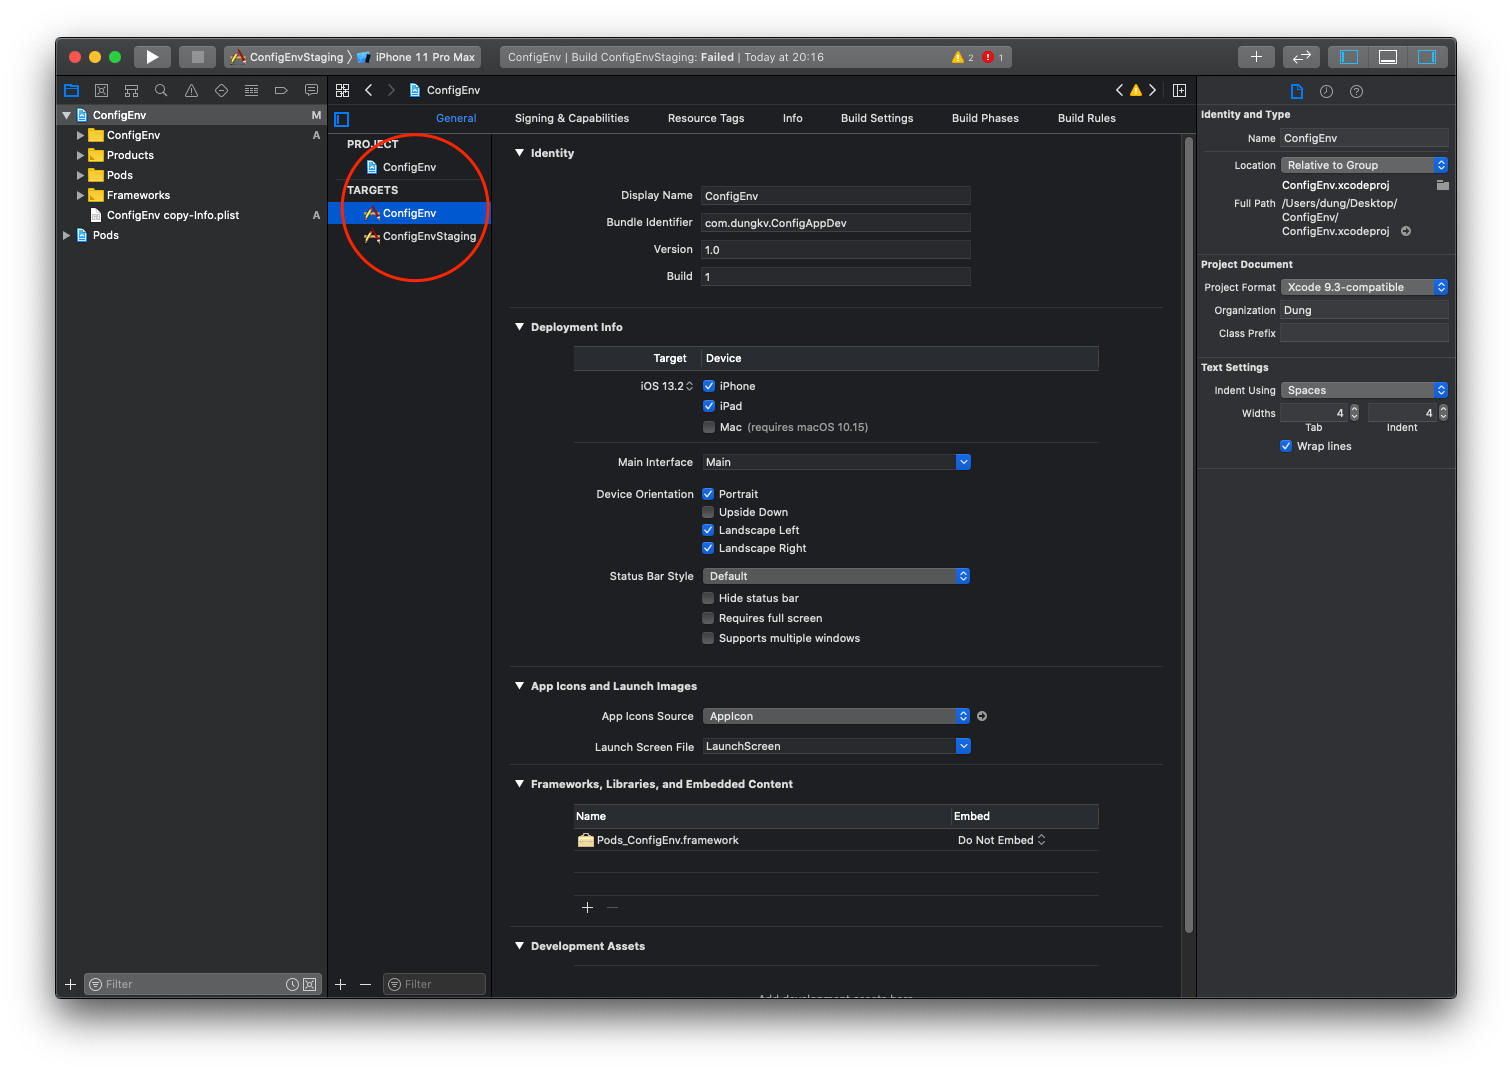The height and width of the screenshot is (1072, 1512).
Task: Toggle Landscape Left orientation
Action: 708,530
